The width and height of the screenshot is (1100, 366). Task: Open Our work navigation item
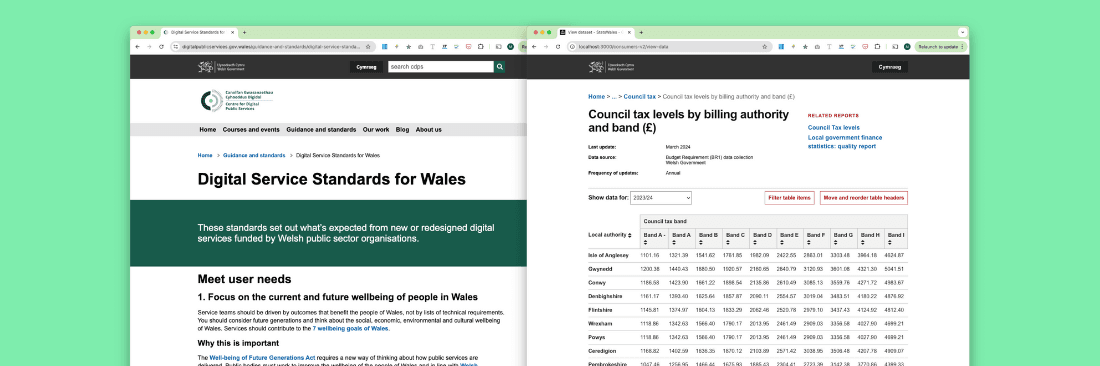point(376,130)
